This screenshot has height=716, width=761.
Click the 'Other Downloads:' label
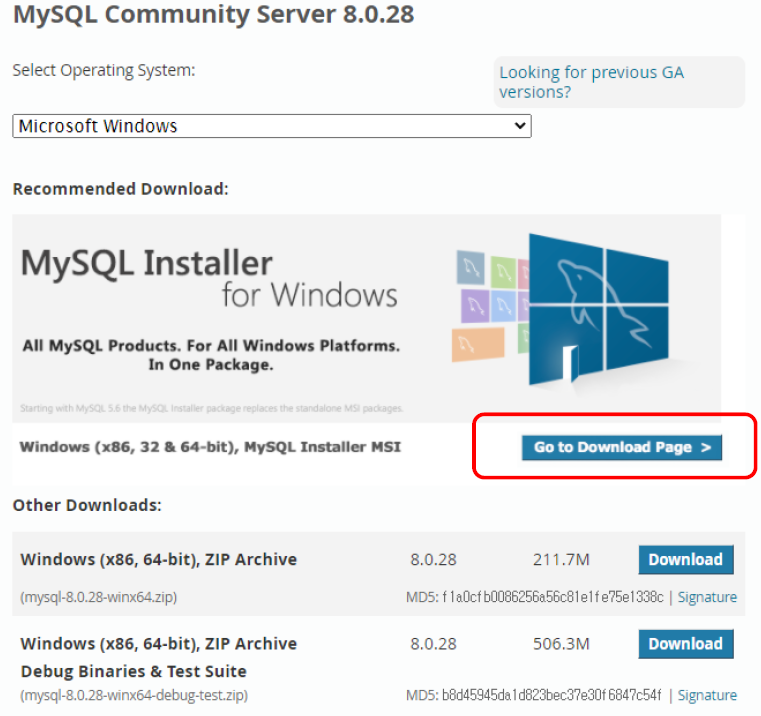[x=87, y=505]
